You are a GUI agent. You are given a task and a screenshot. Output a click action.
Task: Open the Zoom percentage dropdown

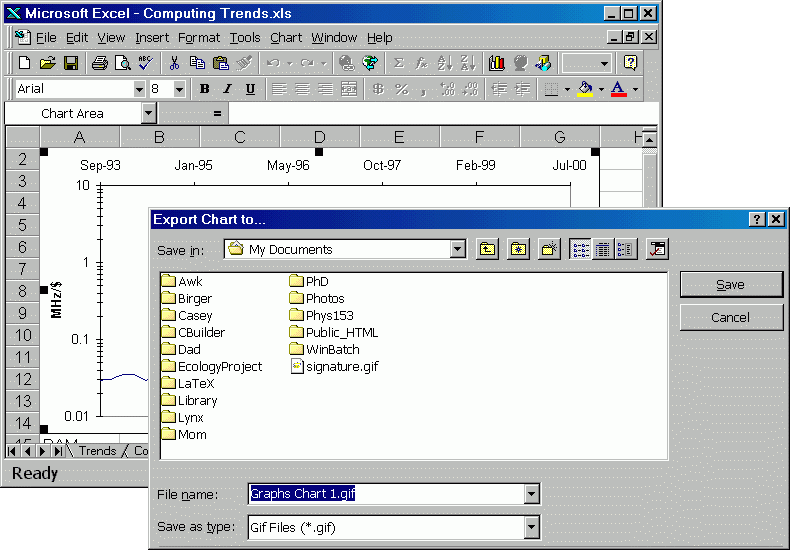[x=604, y=64]
